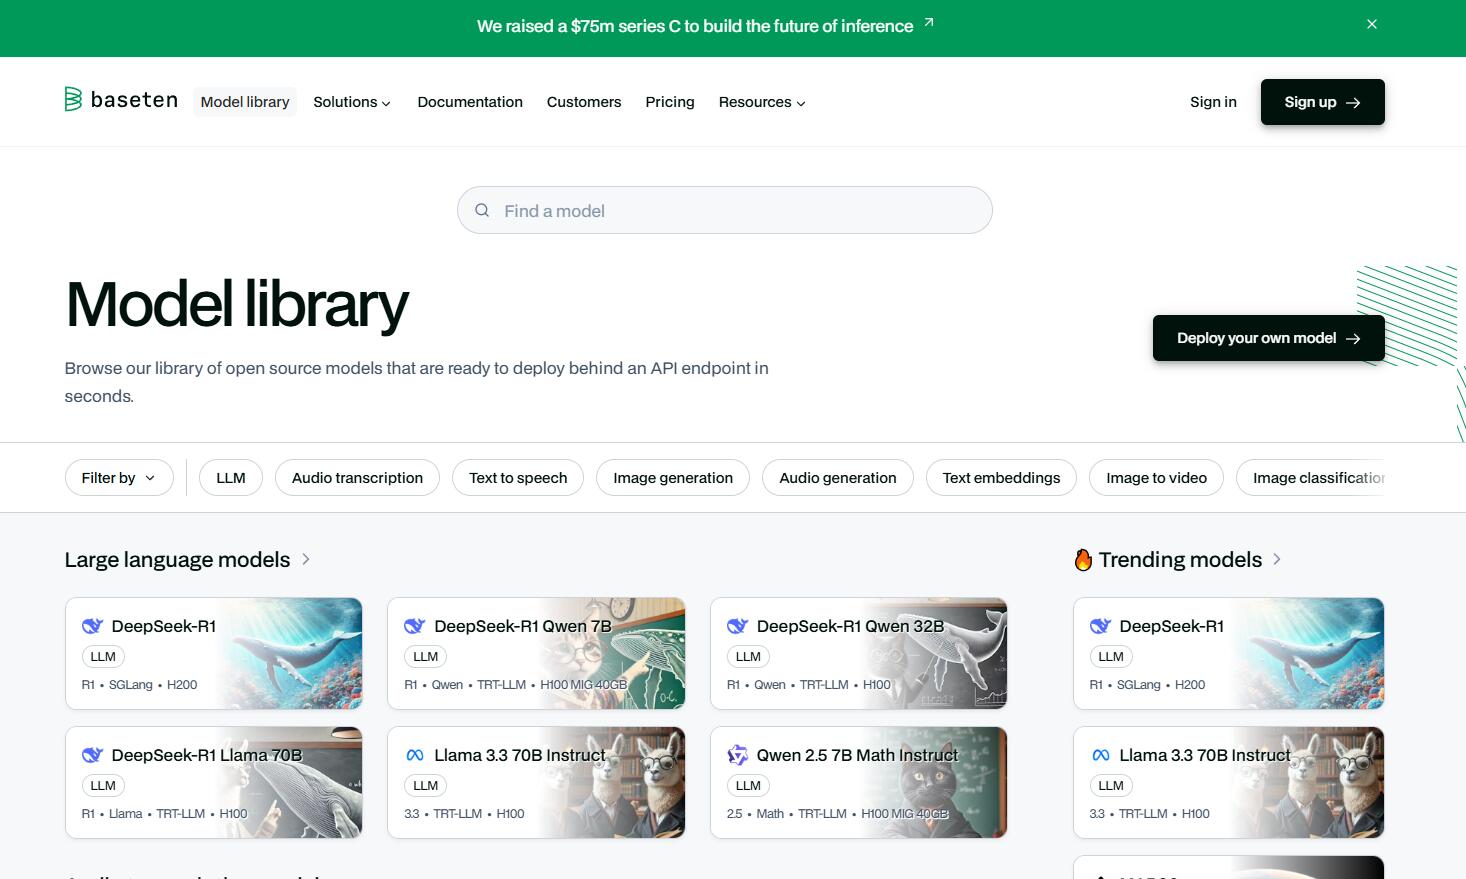Filter by Audio generation
The width and height of the screenshot is (1466, 879).
(x=838, y=478)
